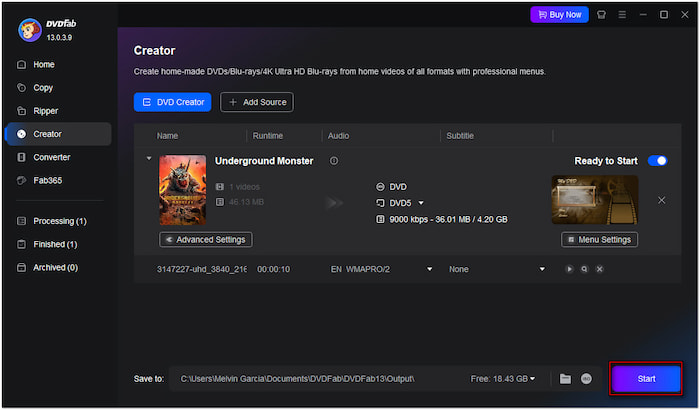The height and width of the screenshot is (410, 700).
Task: Delete the video row with X icon
Action: tap(600, 269)
